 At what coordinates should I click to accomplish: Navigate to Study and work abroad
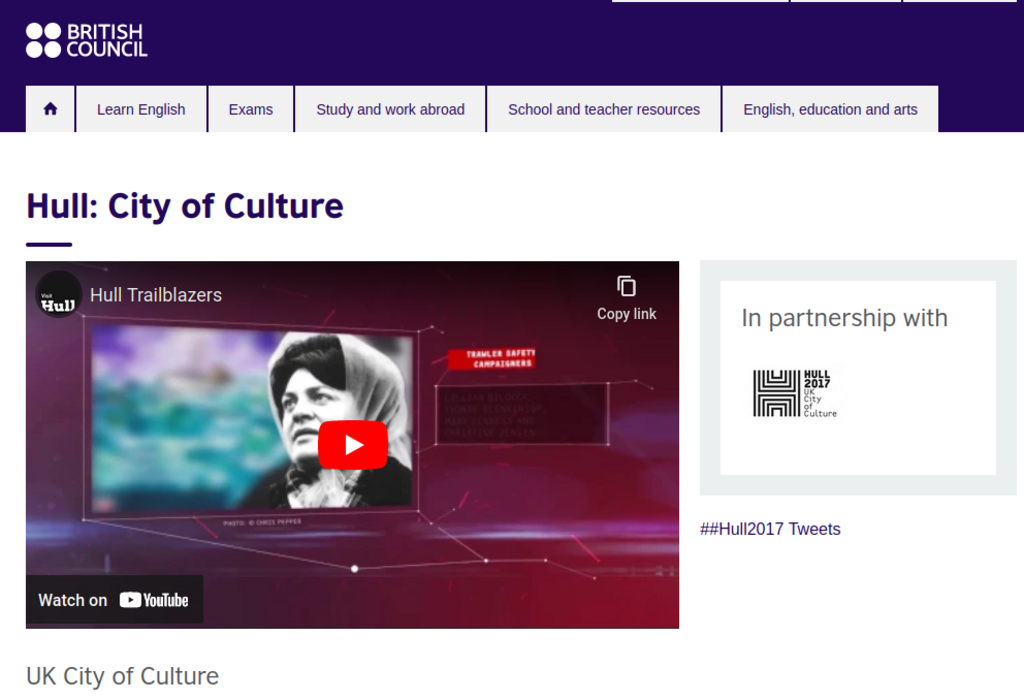pos(389,108)
